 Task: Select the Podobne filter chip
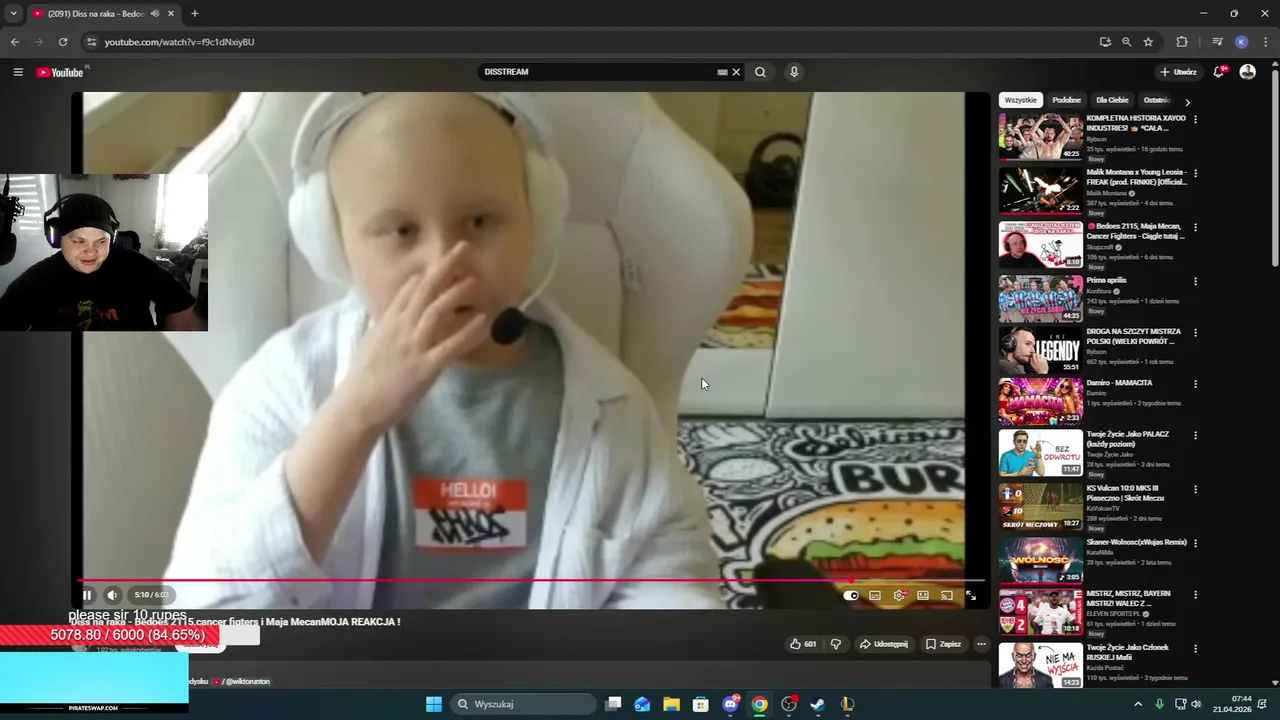(1067, 100)
